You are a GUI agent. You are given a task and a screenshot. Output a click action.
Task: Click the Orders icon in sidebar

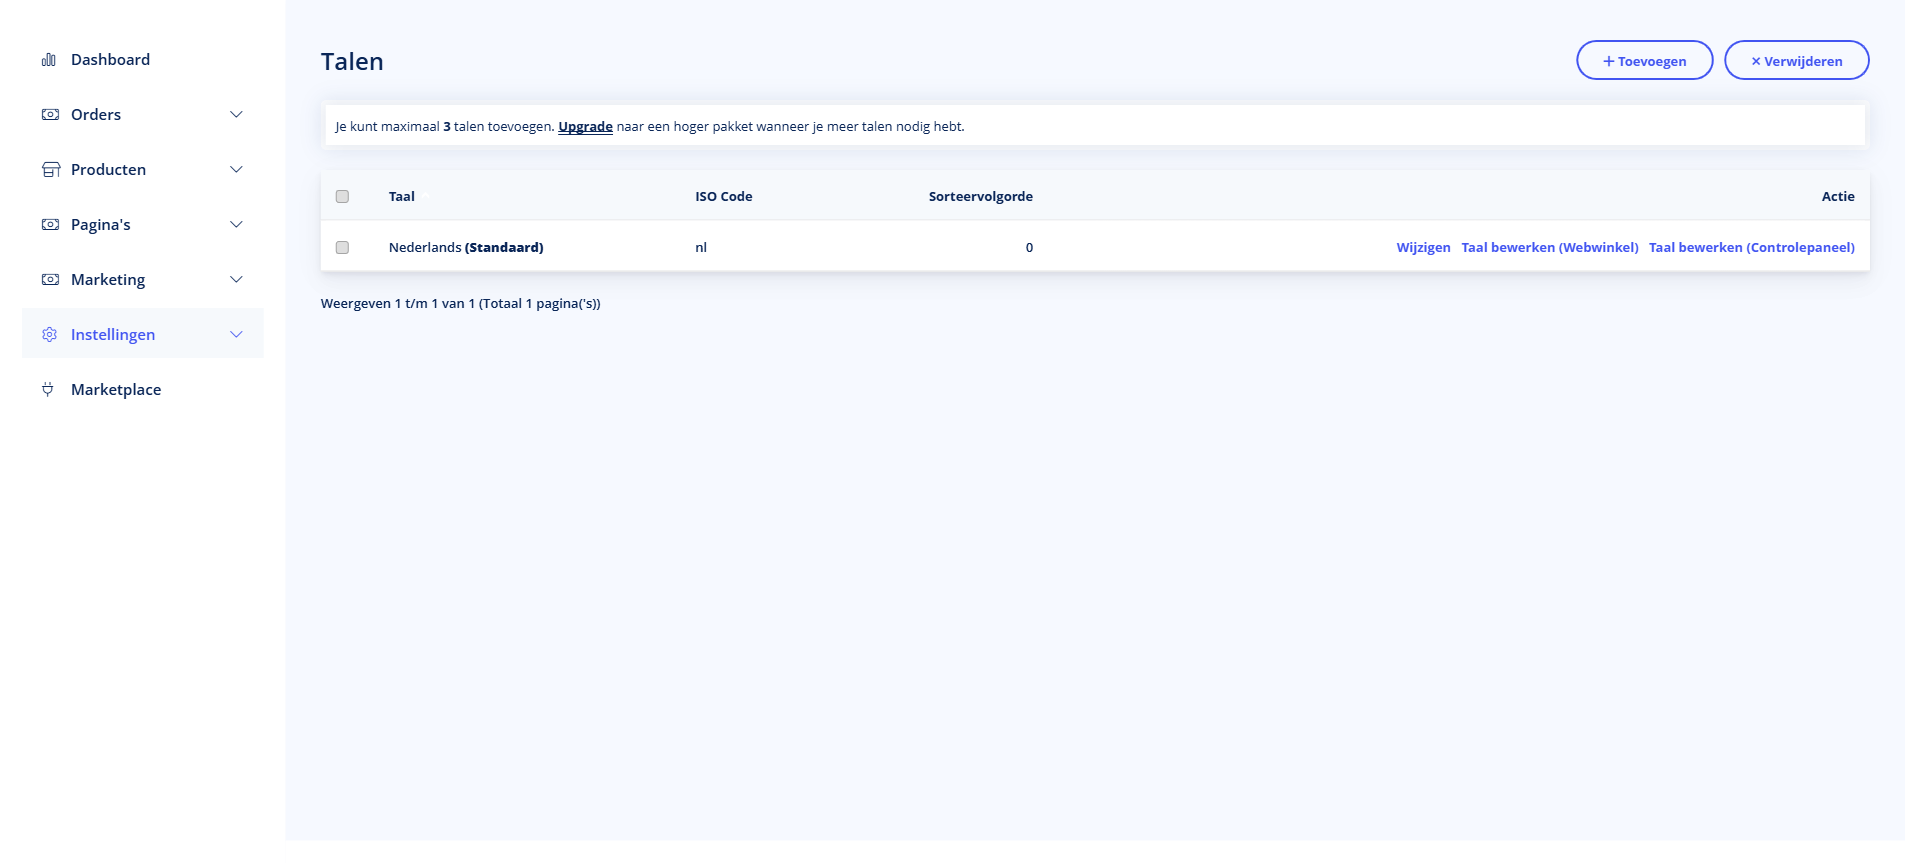pos(50,115)
